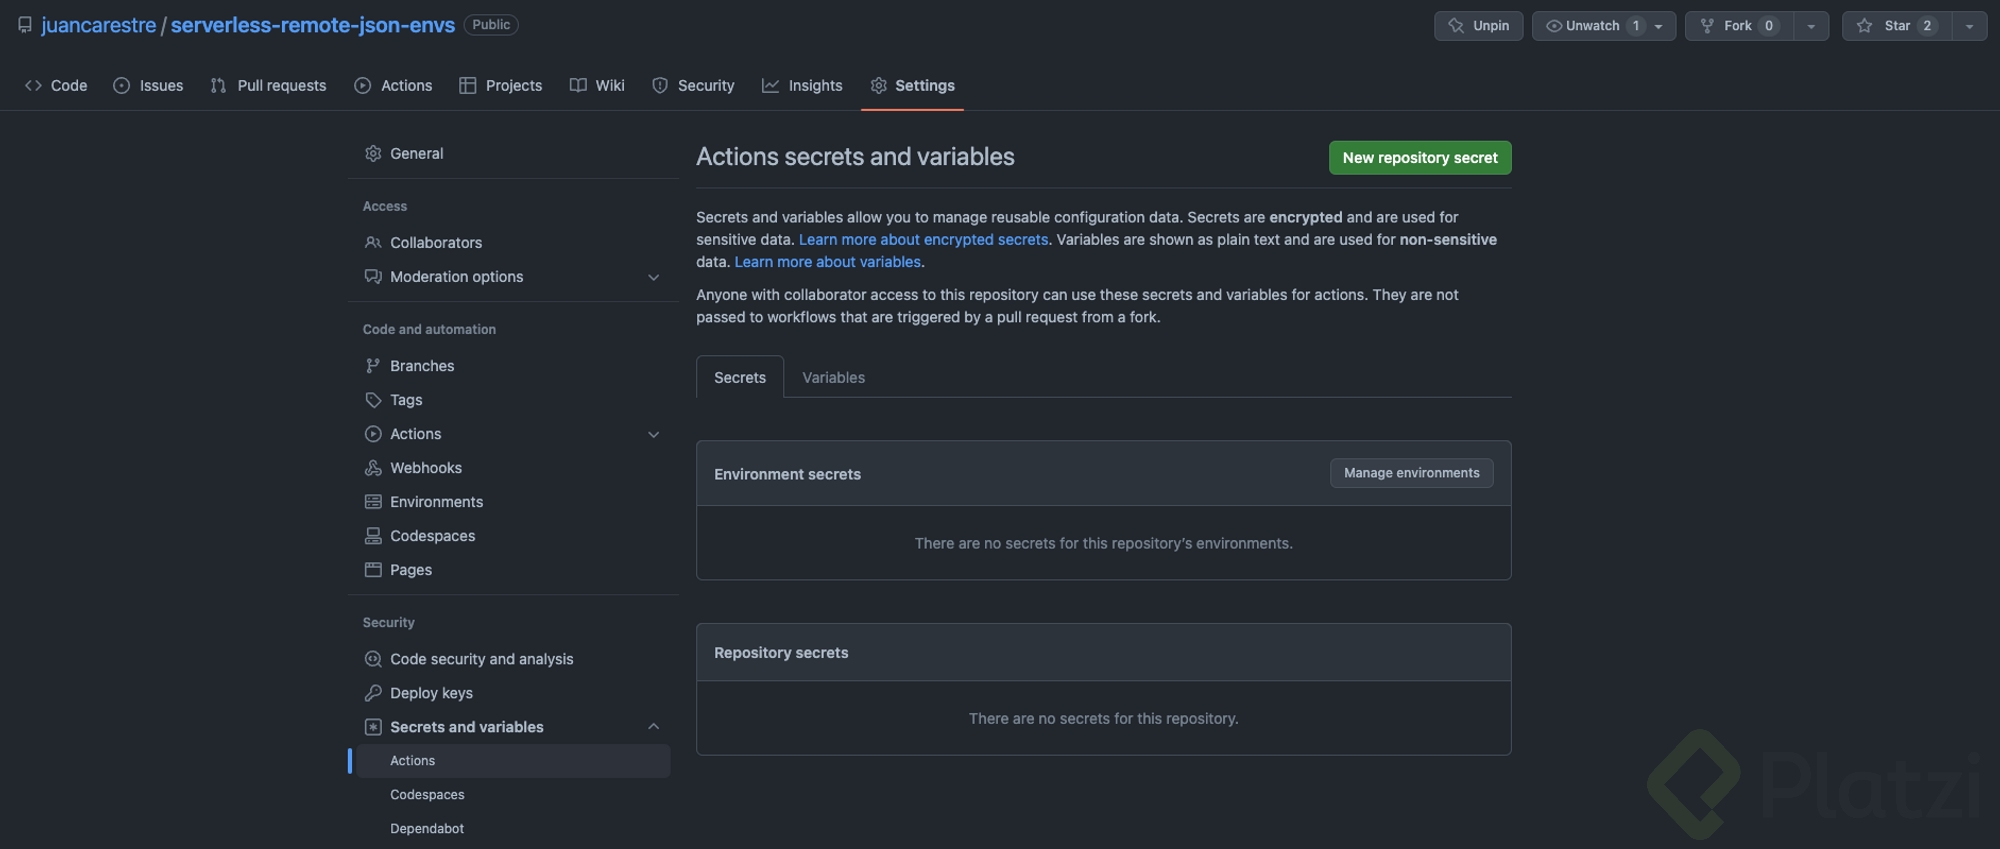Switch to the Projects tab

click(x=500, y=86)
